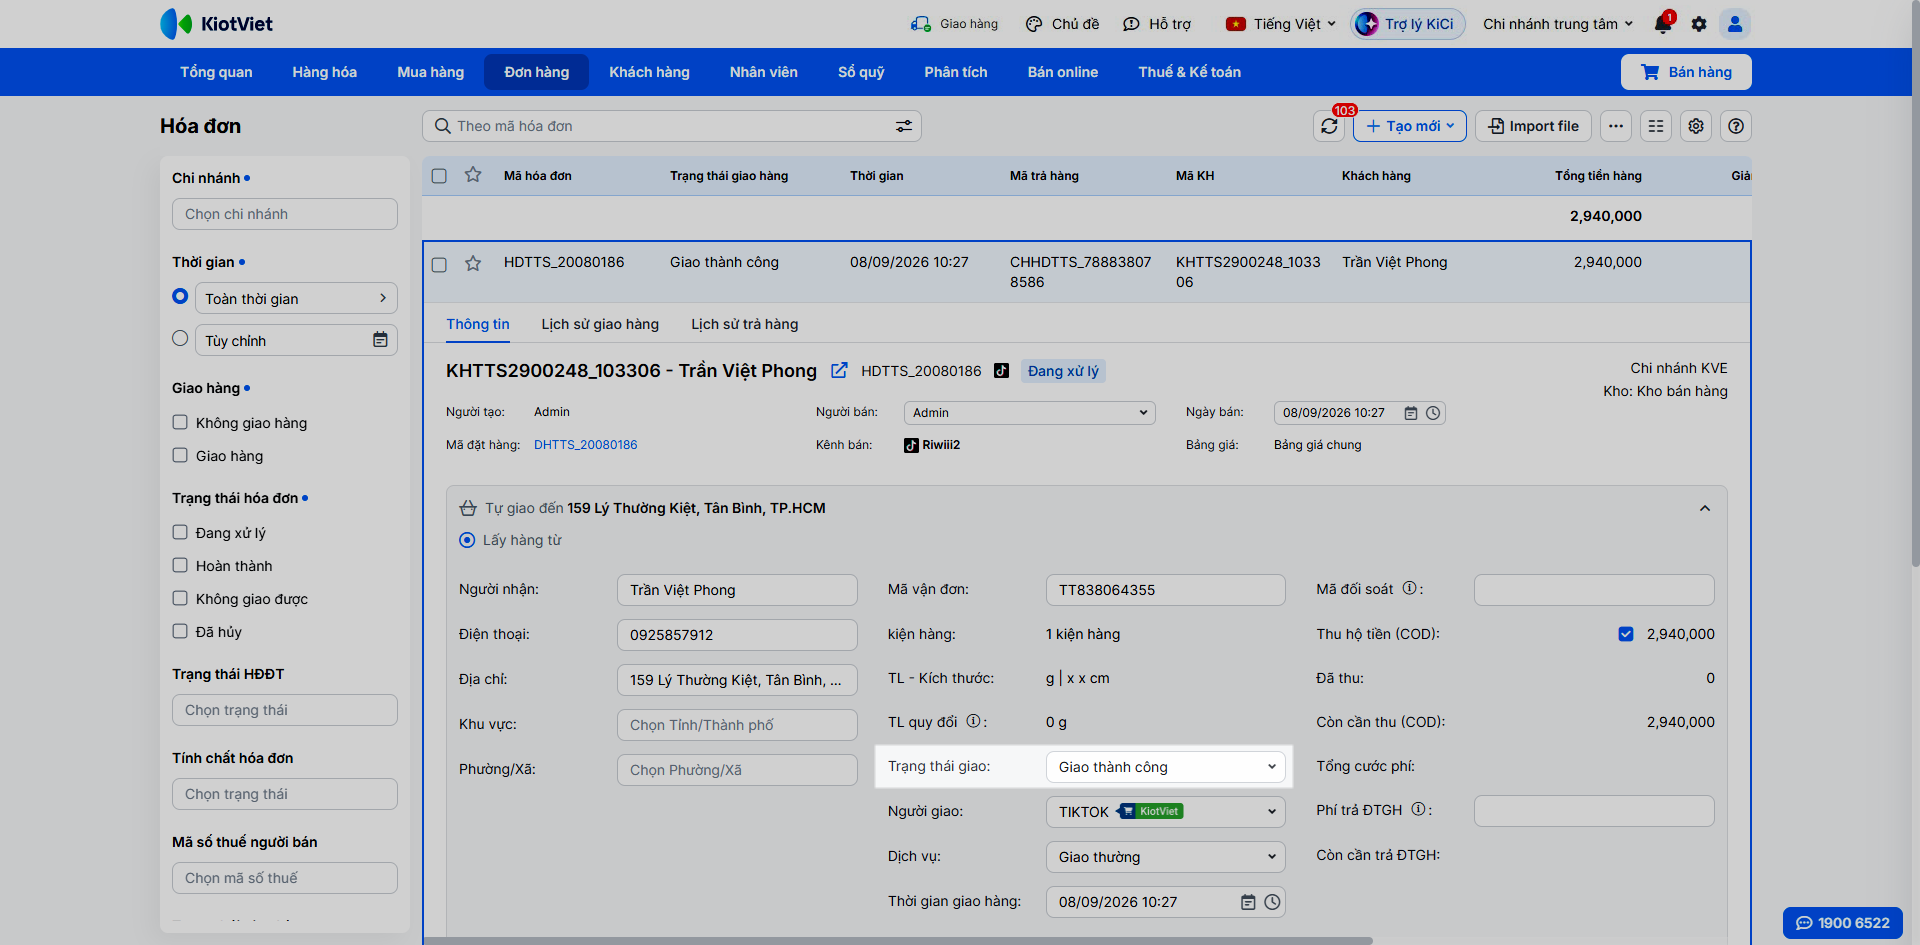Open order link DHTTS_20080186
The width and height of the screenshot is (1920, 945).
click(585, 445)
